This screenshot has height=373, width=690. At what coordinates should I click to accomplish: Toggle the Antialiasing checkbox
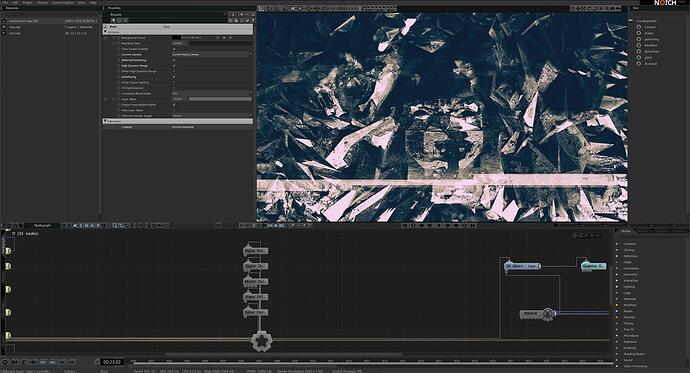pos(174,77)
